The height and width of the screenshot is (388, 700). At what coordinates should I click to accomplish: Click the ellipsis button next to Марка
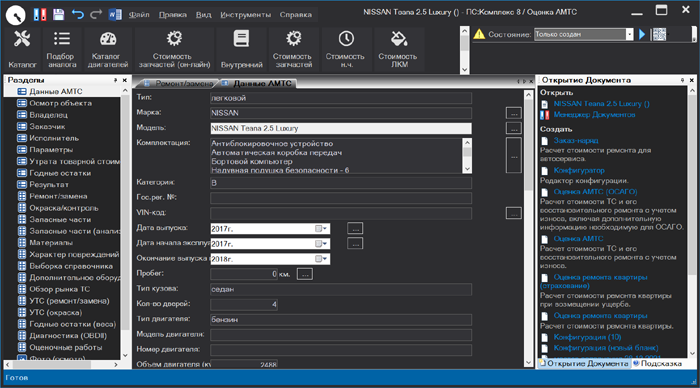click(514, 113)
